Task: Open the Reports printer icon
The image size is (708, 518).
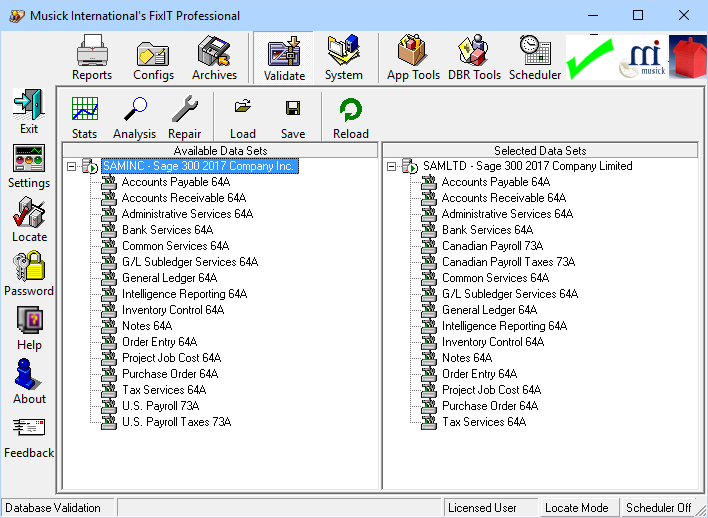Action: point(92,58)
